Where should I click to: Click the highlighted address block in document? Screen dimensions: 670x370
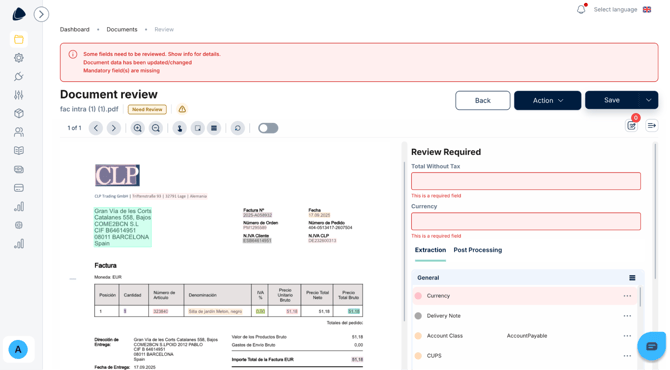(x=123, y=227)
